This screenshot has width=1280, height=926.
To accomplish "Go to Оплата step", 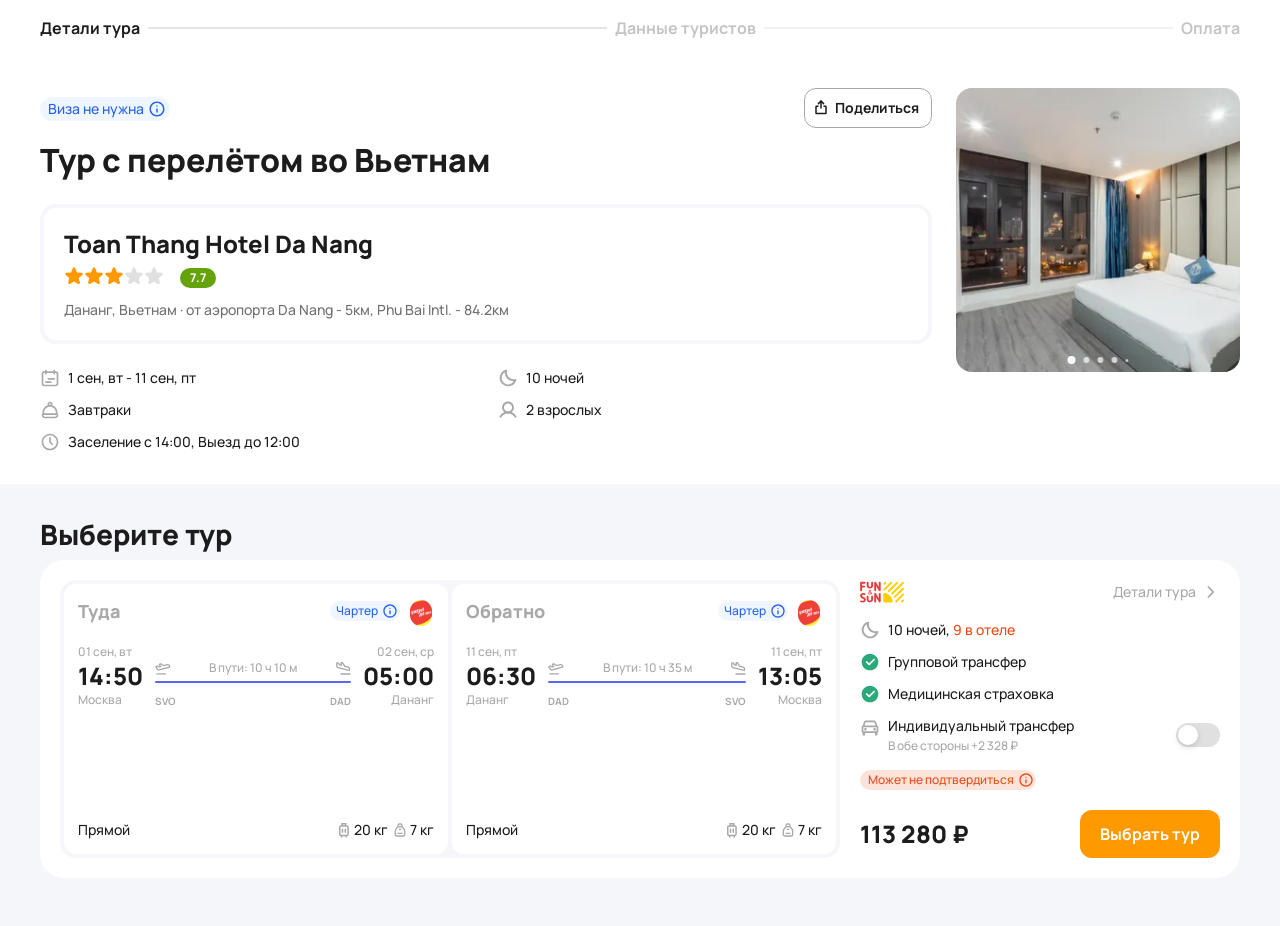I will click(1210, 28).
